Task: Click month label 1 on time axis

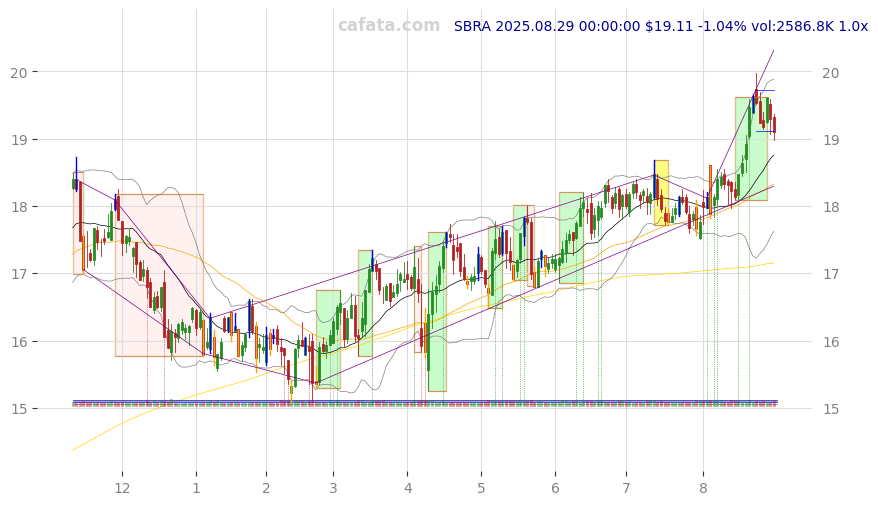Action: click(197, 488)
